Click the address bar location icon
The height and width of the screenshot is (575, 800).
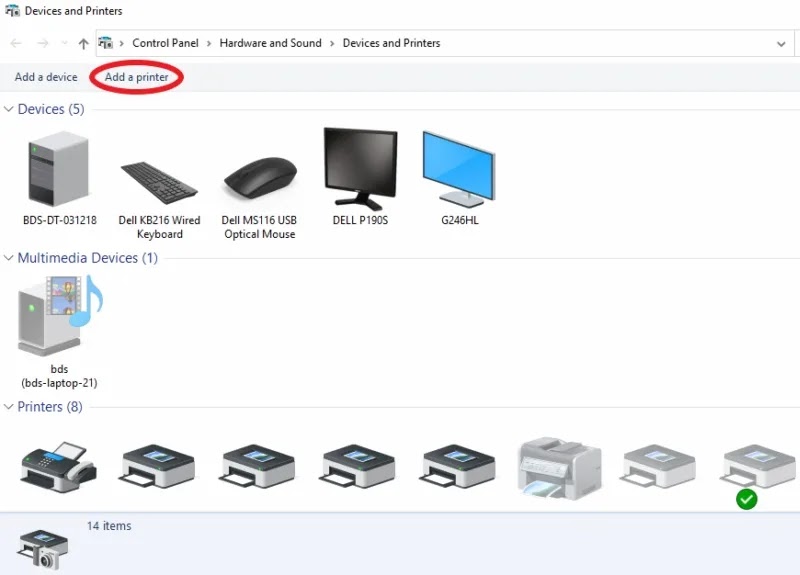point(106,43)
